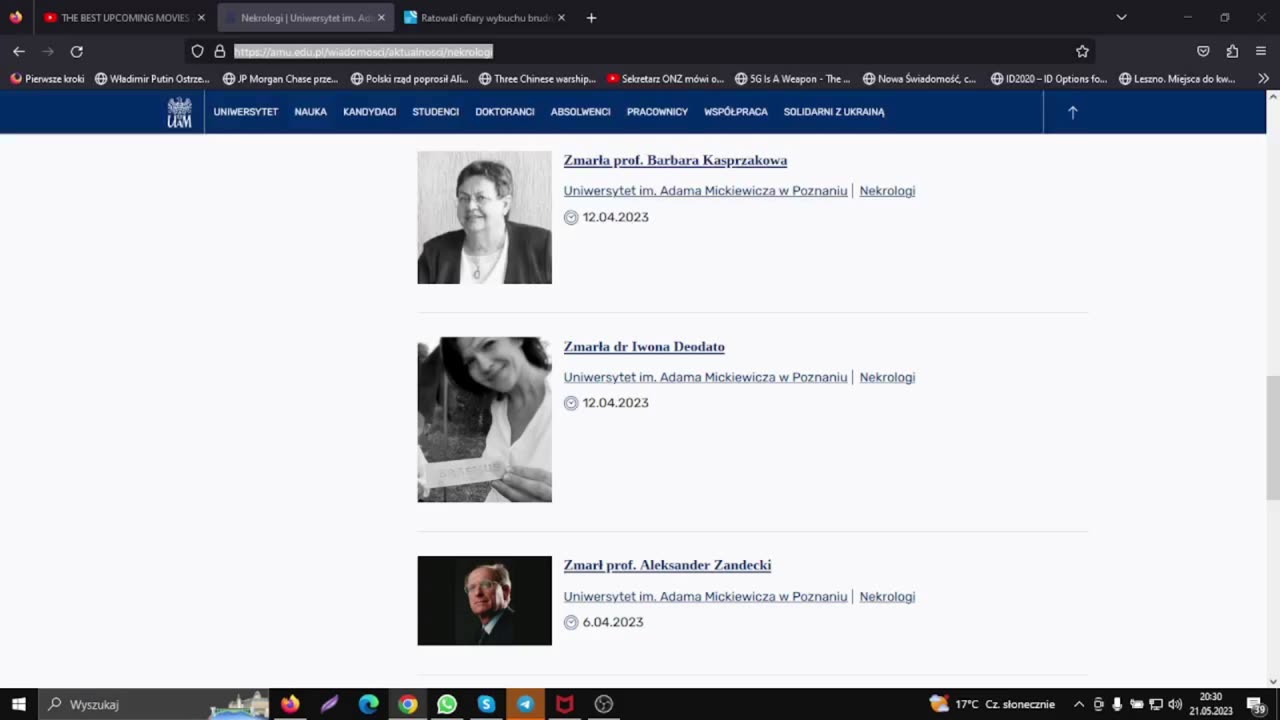The height and width of the screenshot is (720, 1280).
Task: Open Telegram from the taskbar
Action: pos(525,704)
